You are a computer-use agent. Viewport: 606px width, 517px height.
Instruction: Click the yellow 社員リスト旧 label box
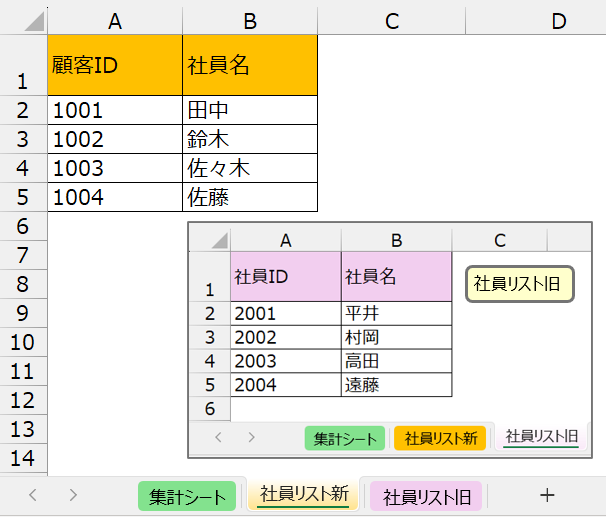click(518, 284)
